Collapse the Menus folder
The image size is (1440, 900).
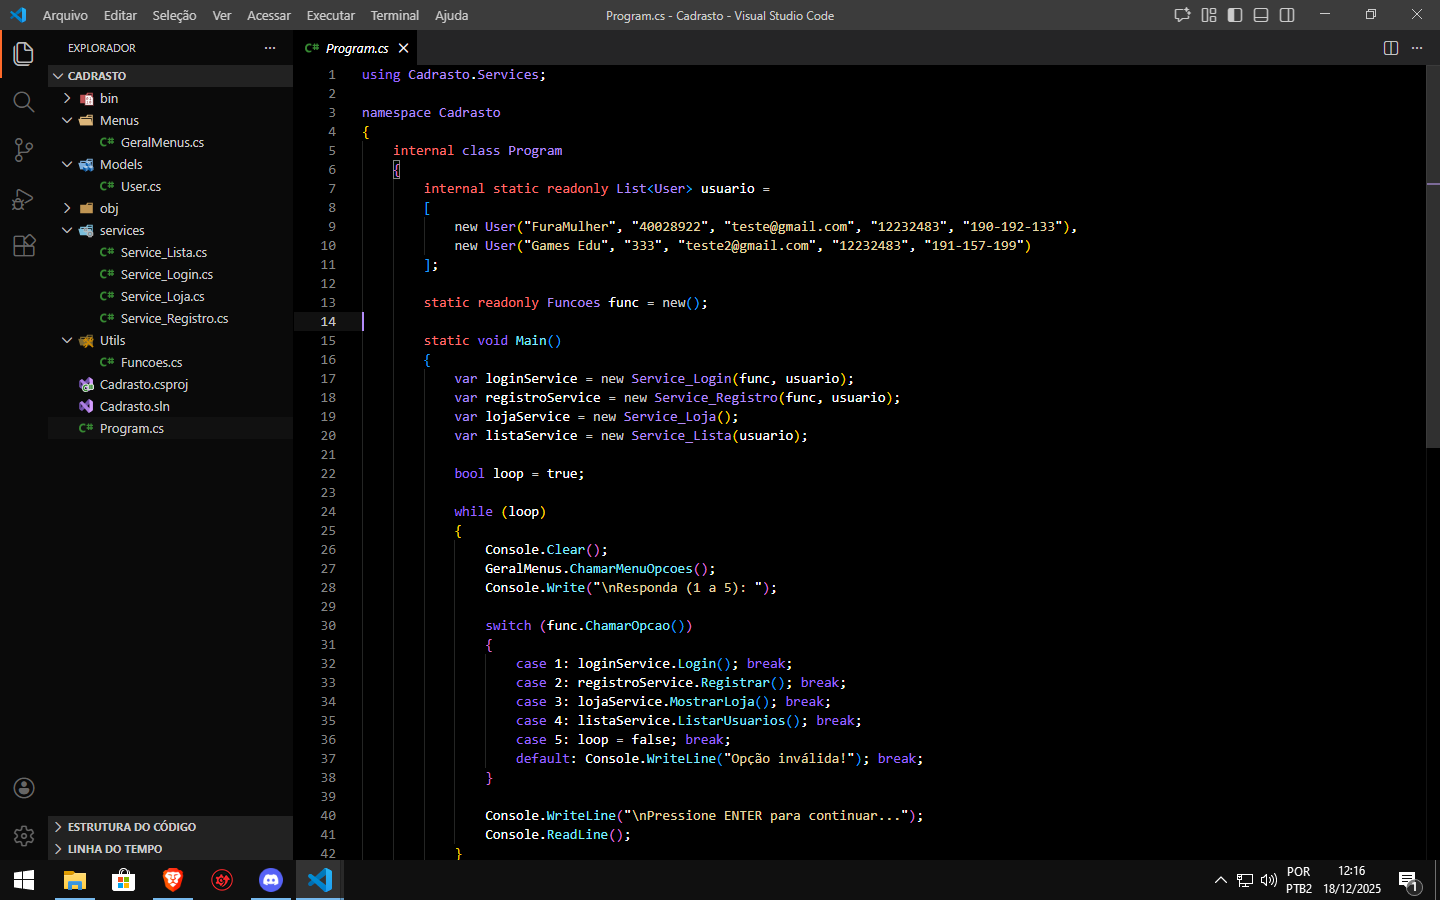[170, 120]
